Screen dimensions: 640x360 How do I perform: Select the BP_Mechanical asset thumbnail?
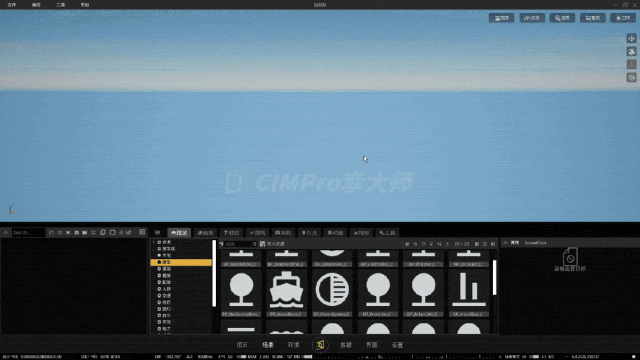[241, 293]
